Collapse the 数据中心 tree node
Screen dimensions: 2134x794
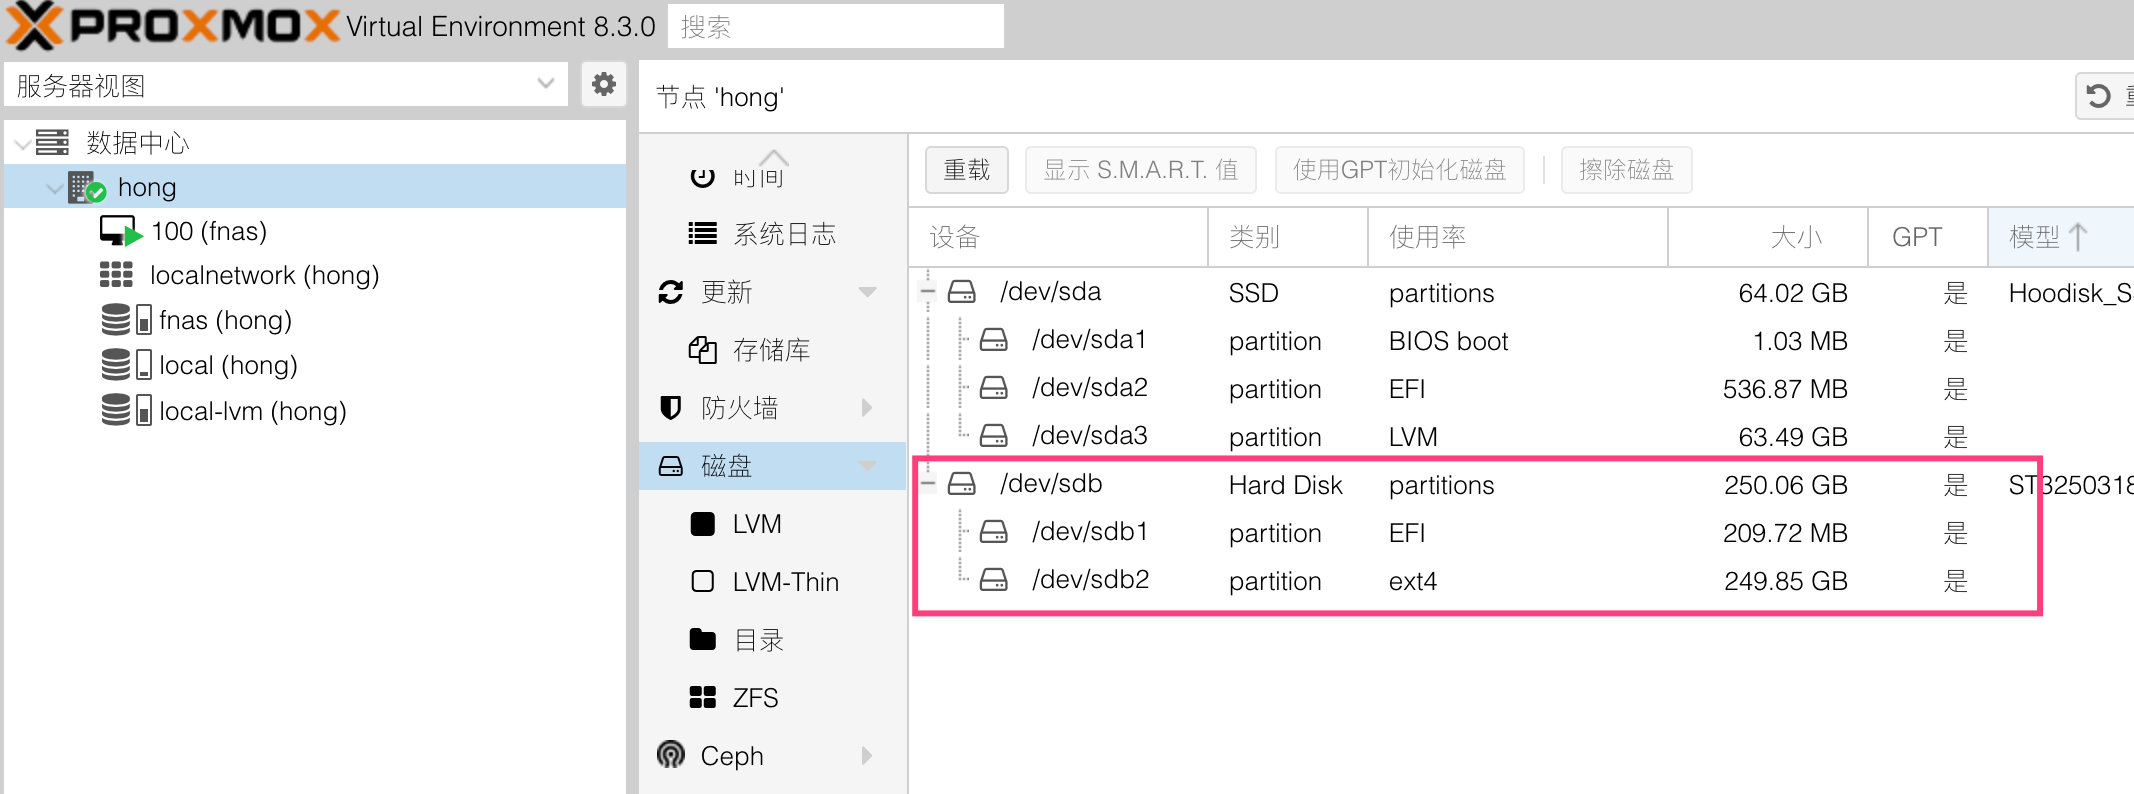tap(22, 143)
